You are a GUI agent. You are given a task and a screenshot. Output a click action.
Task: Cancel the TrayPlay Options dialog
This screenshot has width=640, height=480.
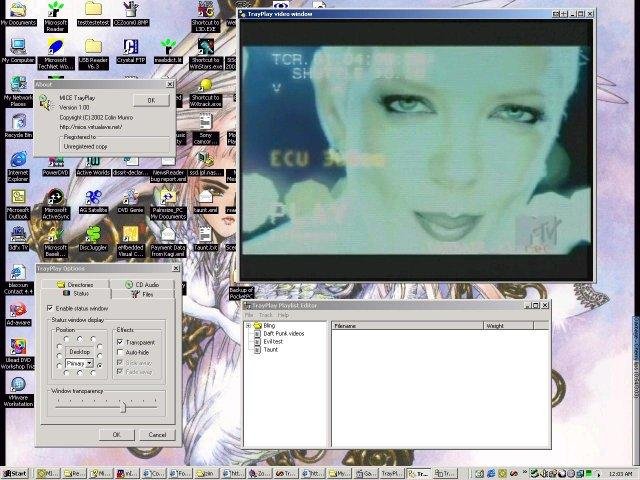[x=157, y=435]
